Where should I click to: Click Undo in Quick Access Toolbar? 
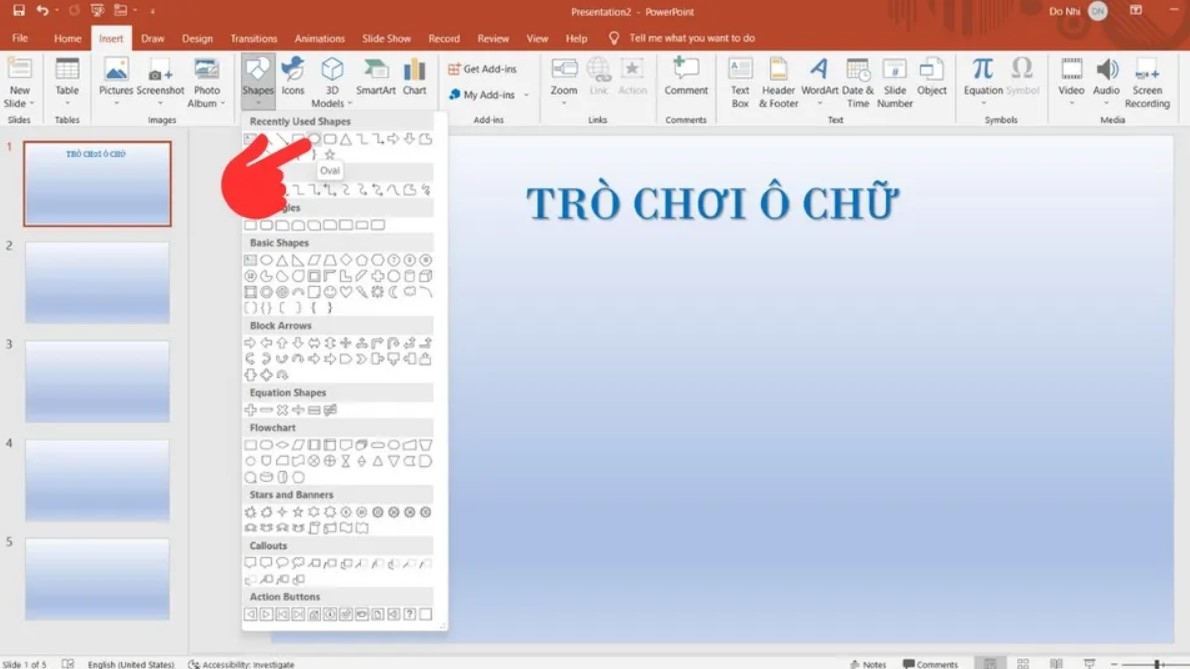point(42,11)
